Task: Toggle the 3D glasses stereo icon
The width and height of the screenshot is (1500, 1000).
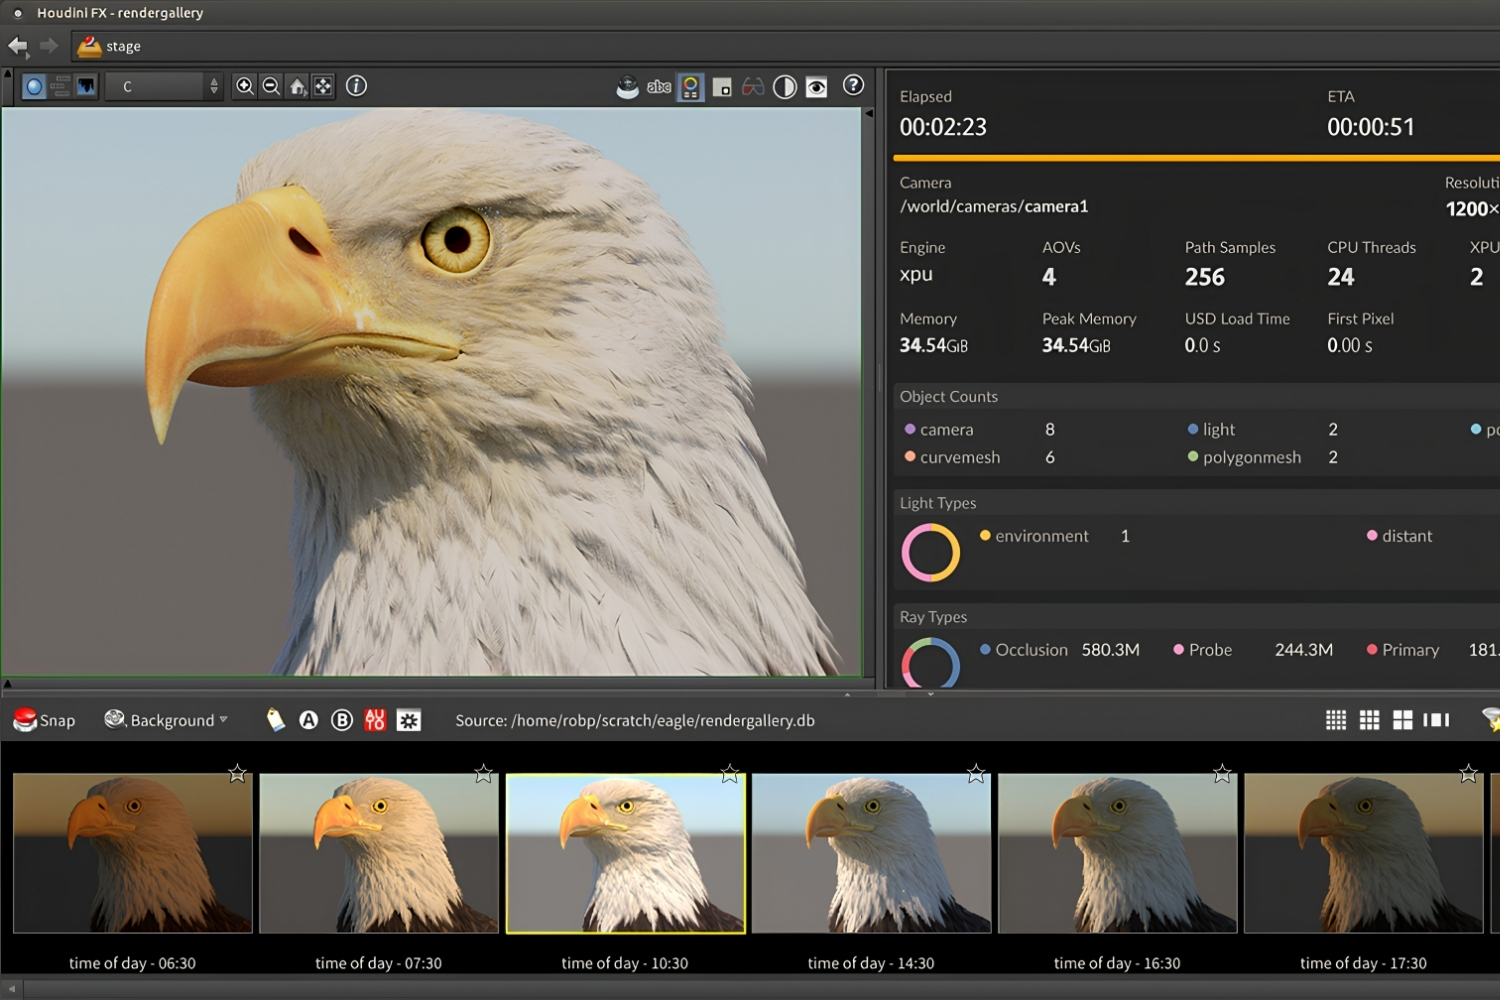Action: (x=753, y=87)
